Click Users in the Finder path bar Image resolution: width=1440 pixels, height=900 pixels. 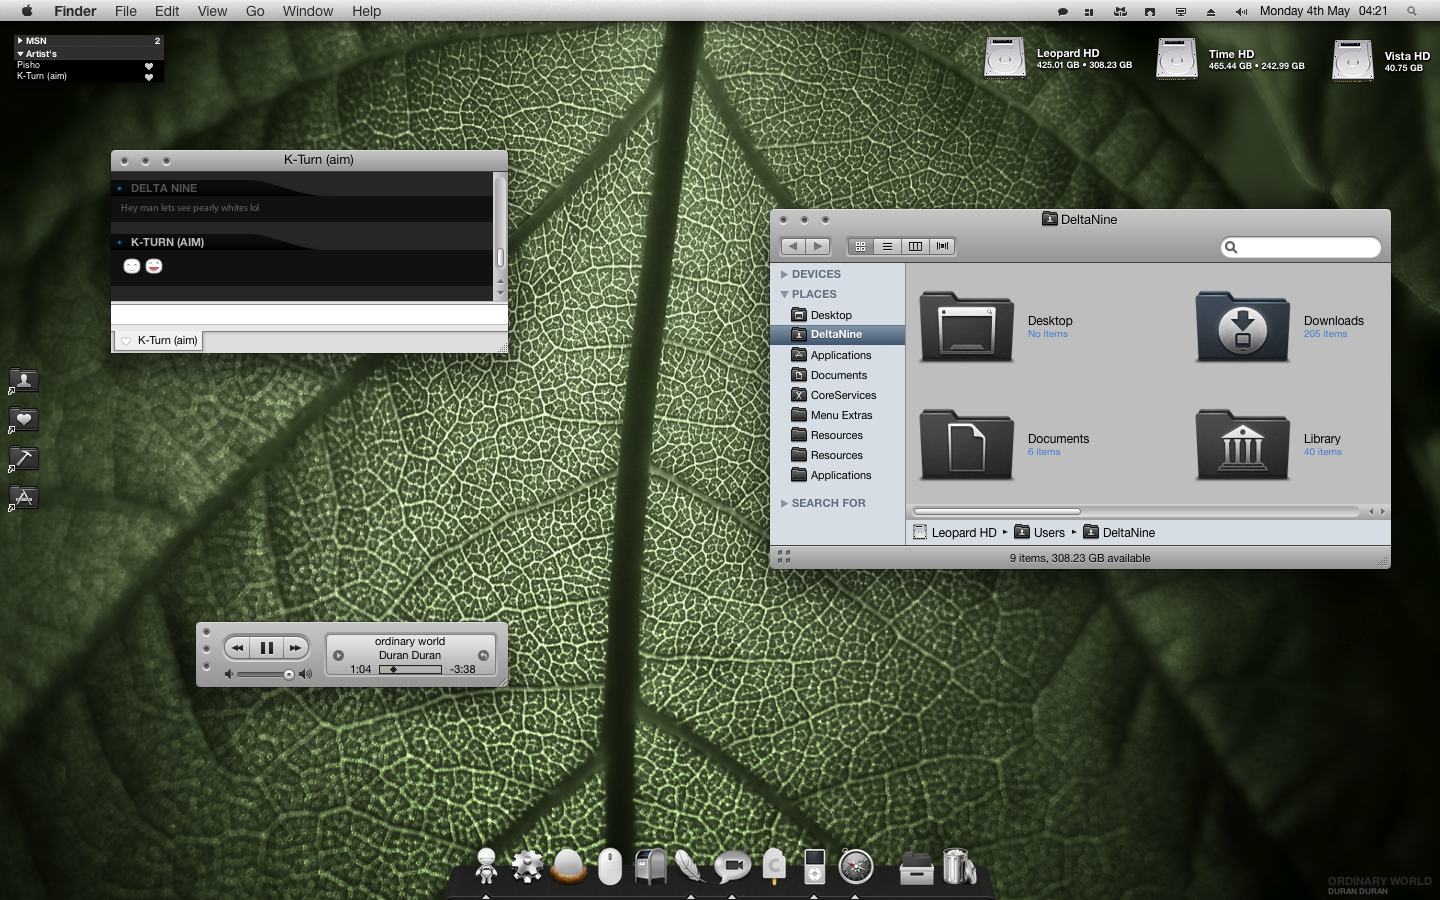coord(1040,532)
